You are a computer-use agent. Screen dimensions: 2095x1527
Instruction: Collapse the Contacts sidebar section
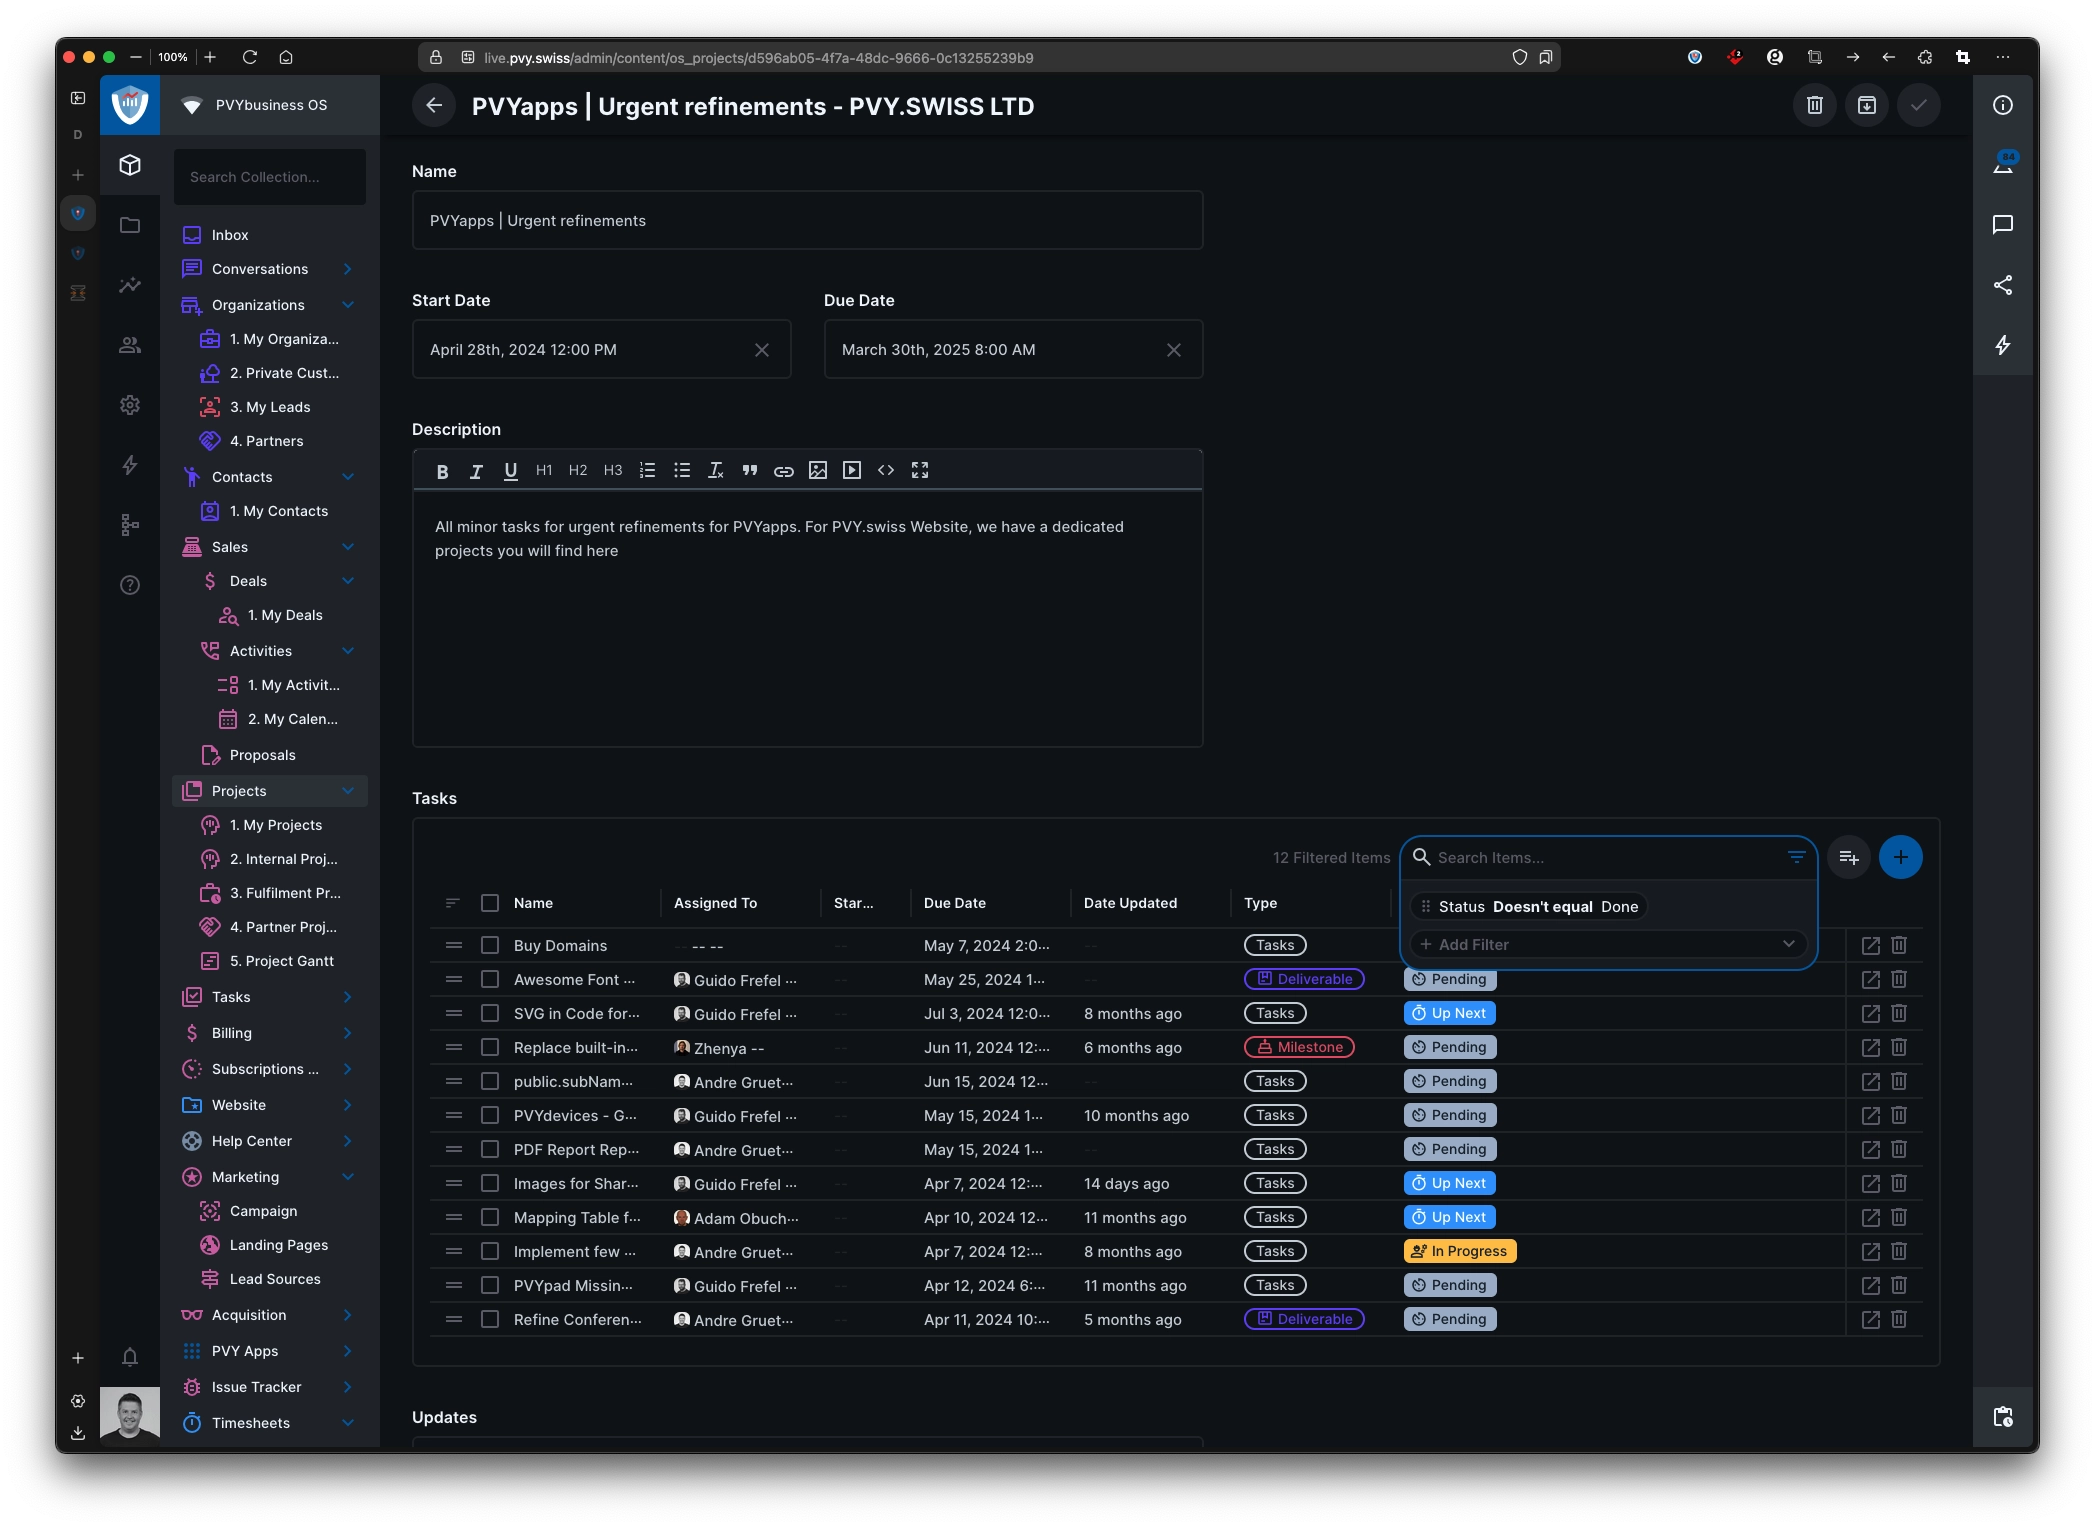(348, 477)
